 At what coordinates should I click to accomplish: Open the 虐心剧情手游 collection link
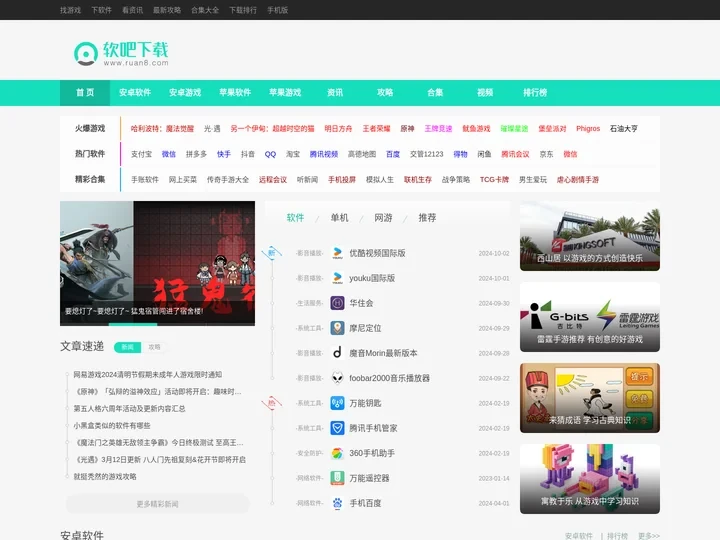pyautogui.click(x=578, y=180)
